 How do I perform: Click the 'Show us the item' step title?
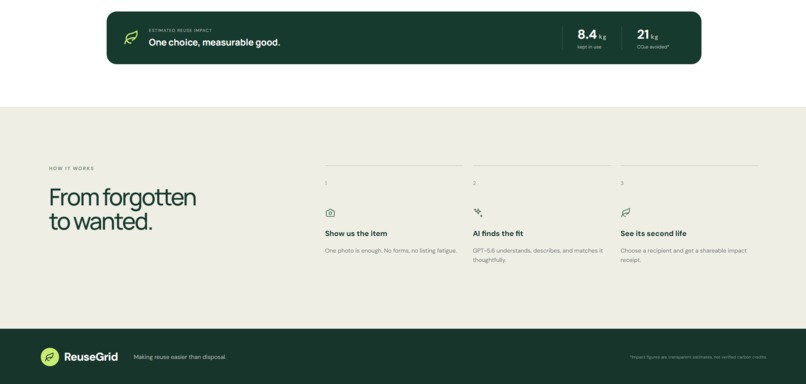tap(356, 233)
